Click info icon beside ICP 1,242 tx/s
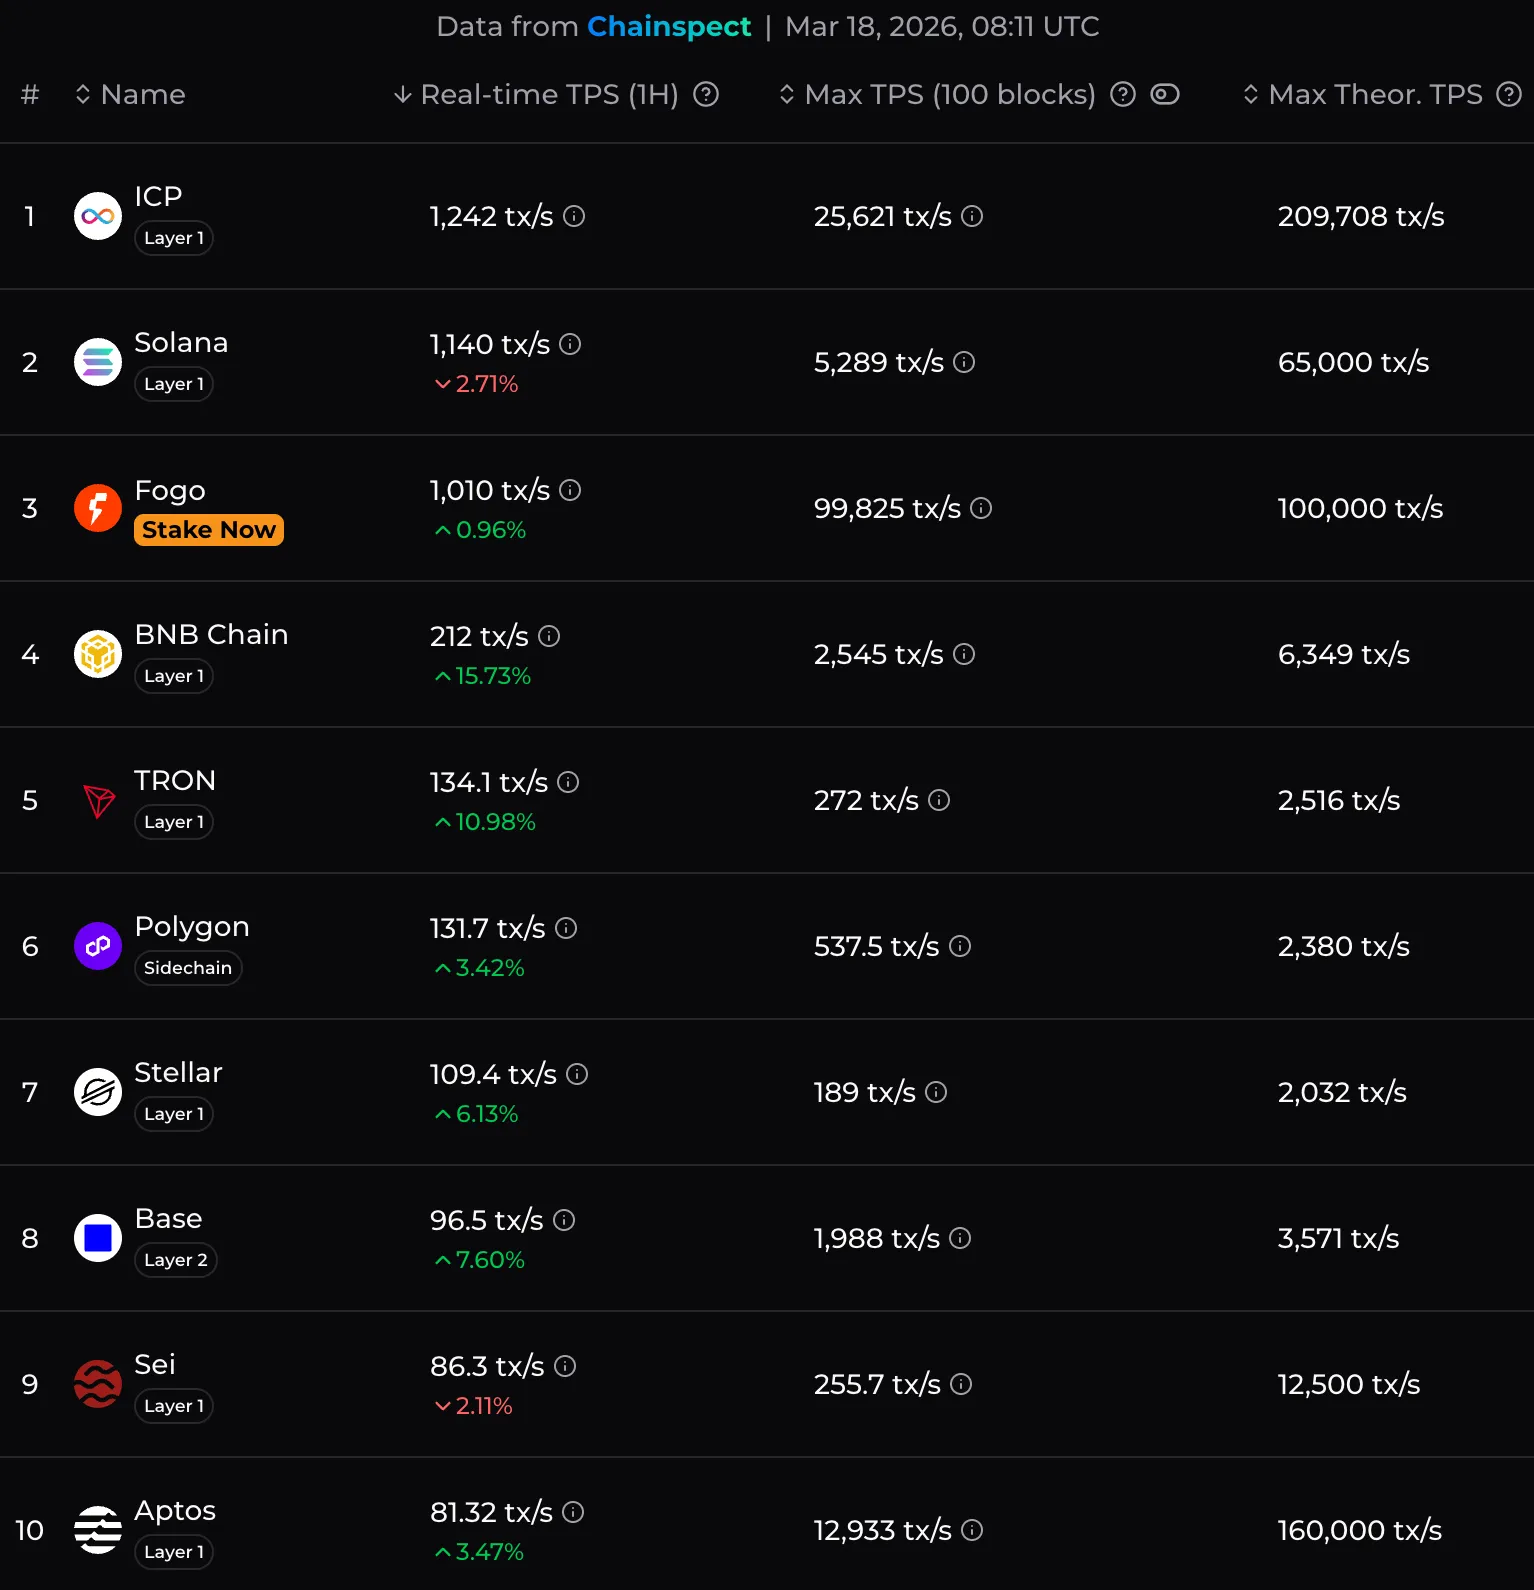This screenshot has width=1534, height=1590. pyautogui.click(x=574, y=216)
